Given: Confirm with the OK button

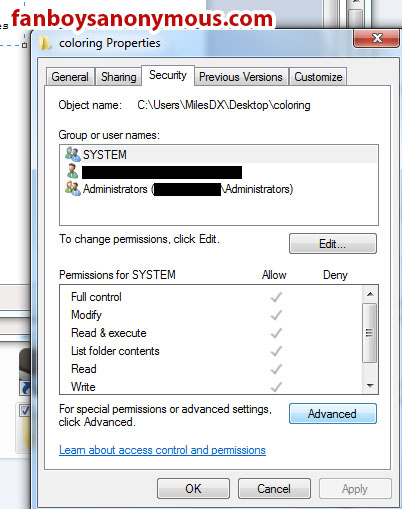Looking at the screenshot, I should (193, 489).
